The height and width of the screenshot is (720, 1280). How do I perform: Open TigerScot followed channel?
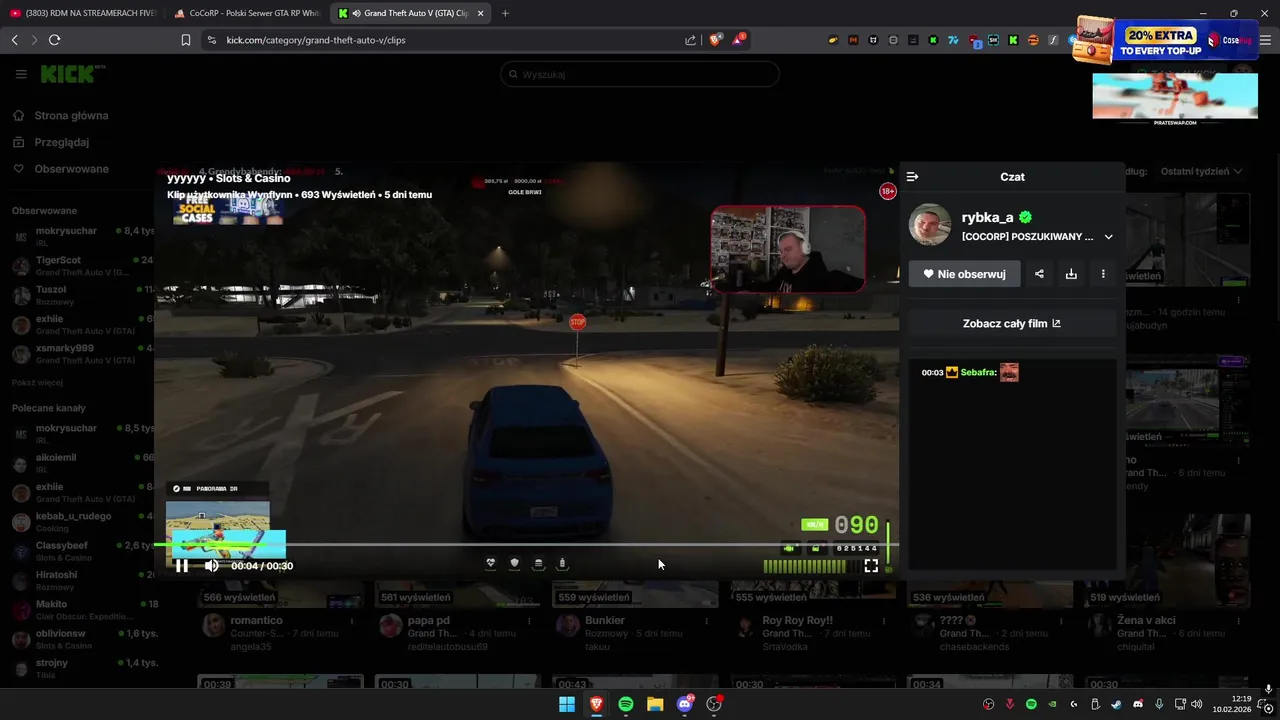80,265
